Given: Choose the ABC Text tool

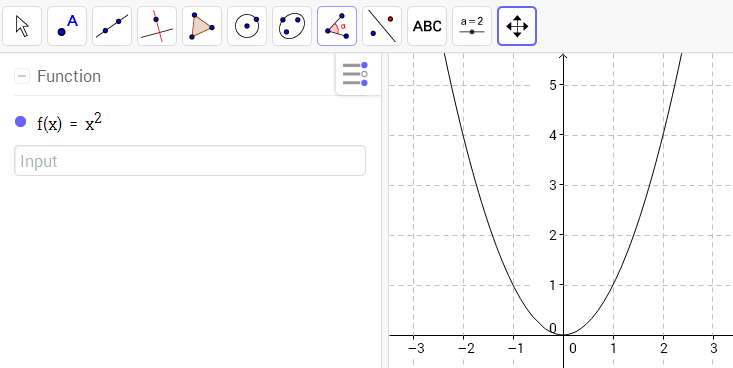Looking at the screenshot, I should click(427, 26).
